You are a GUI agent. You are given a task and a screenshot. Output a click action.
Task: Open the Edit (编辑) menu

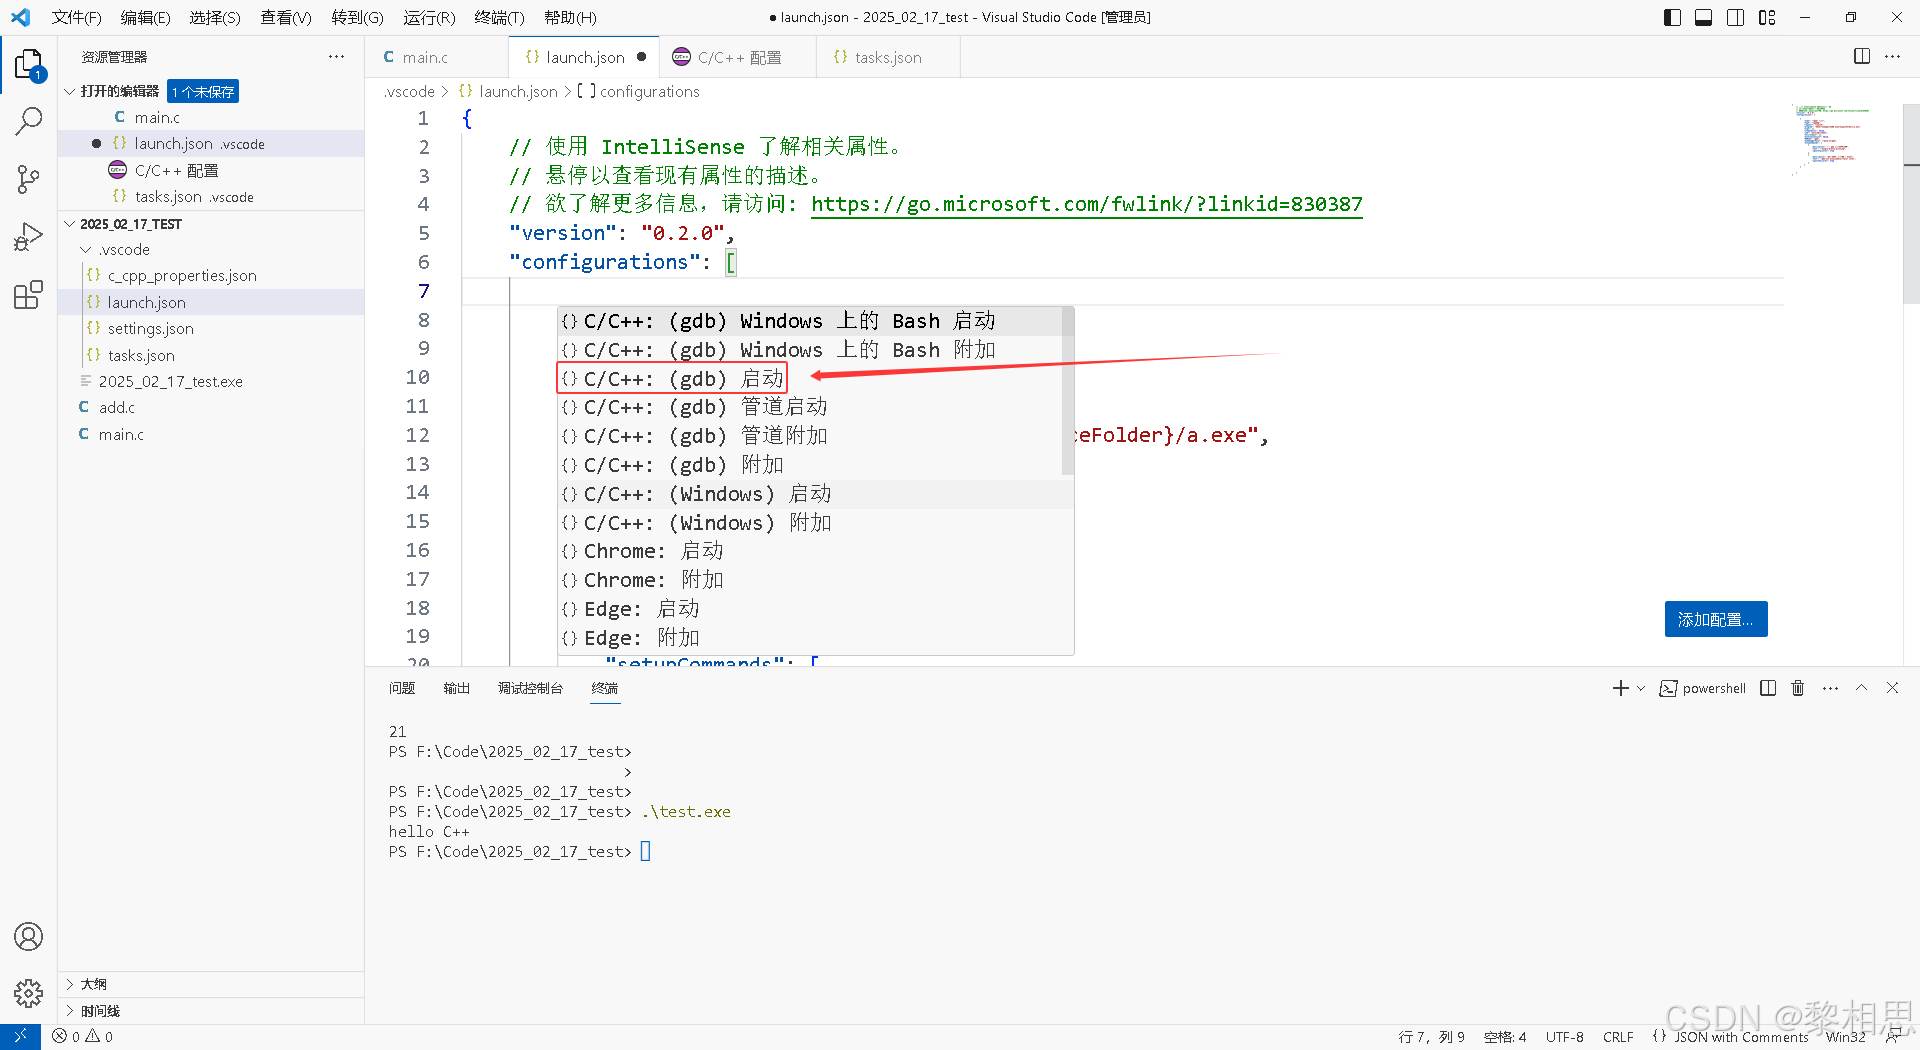coord(145,17)
